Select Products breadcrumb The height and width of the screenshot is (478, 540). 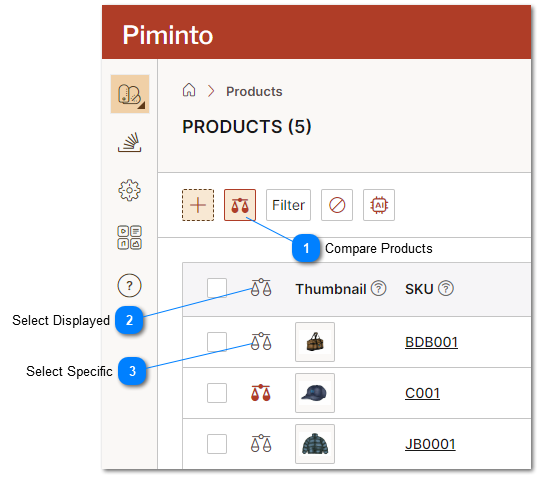tap(254, 92)
